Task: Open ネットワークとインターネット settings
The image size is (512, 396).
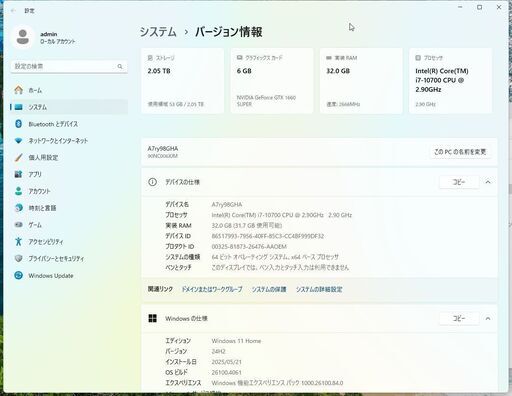Action: (69, 141)
